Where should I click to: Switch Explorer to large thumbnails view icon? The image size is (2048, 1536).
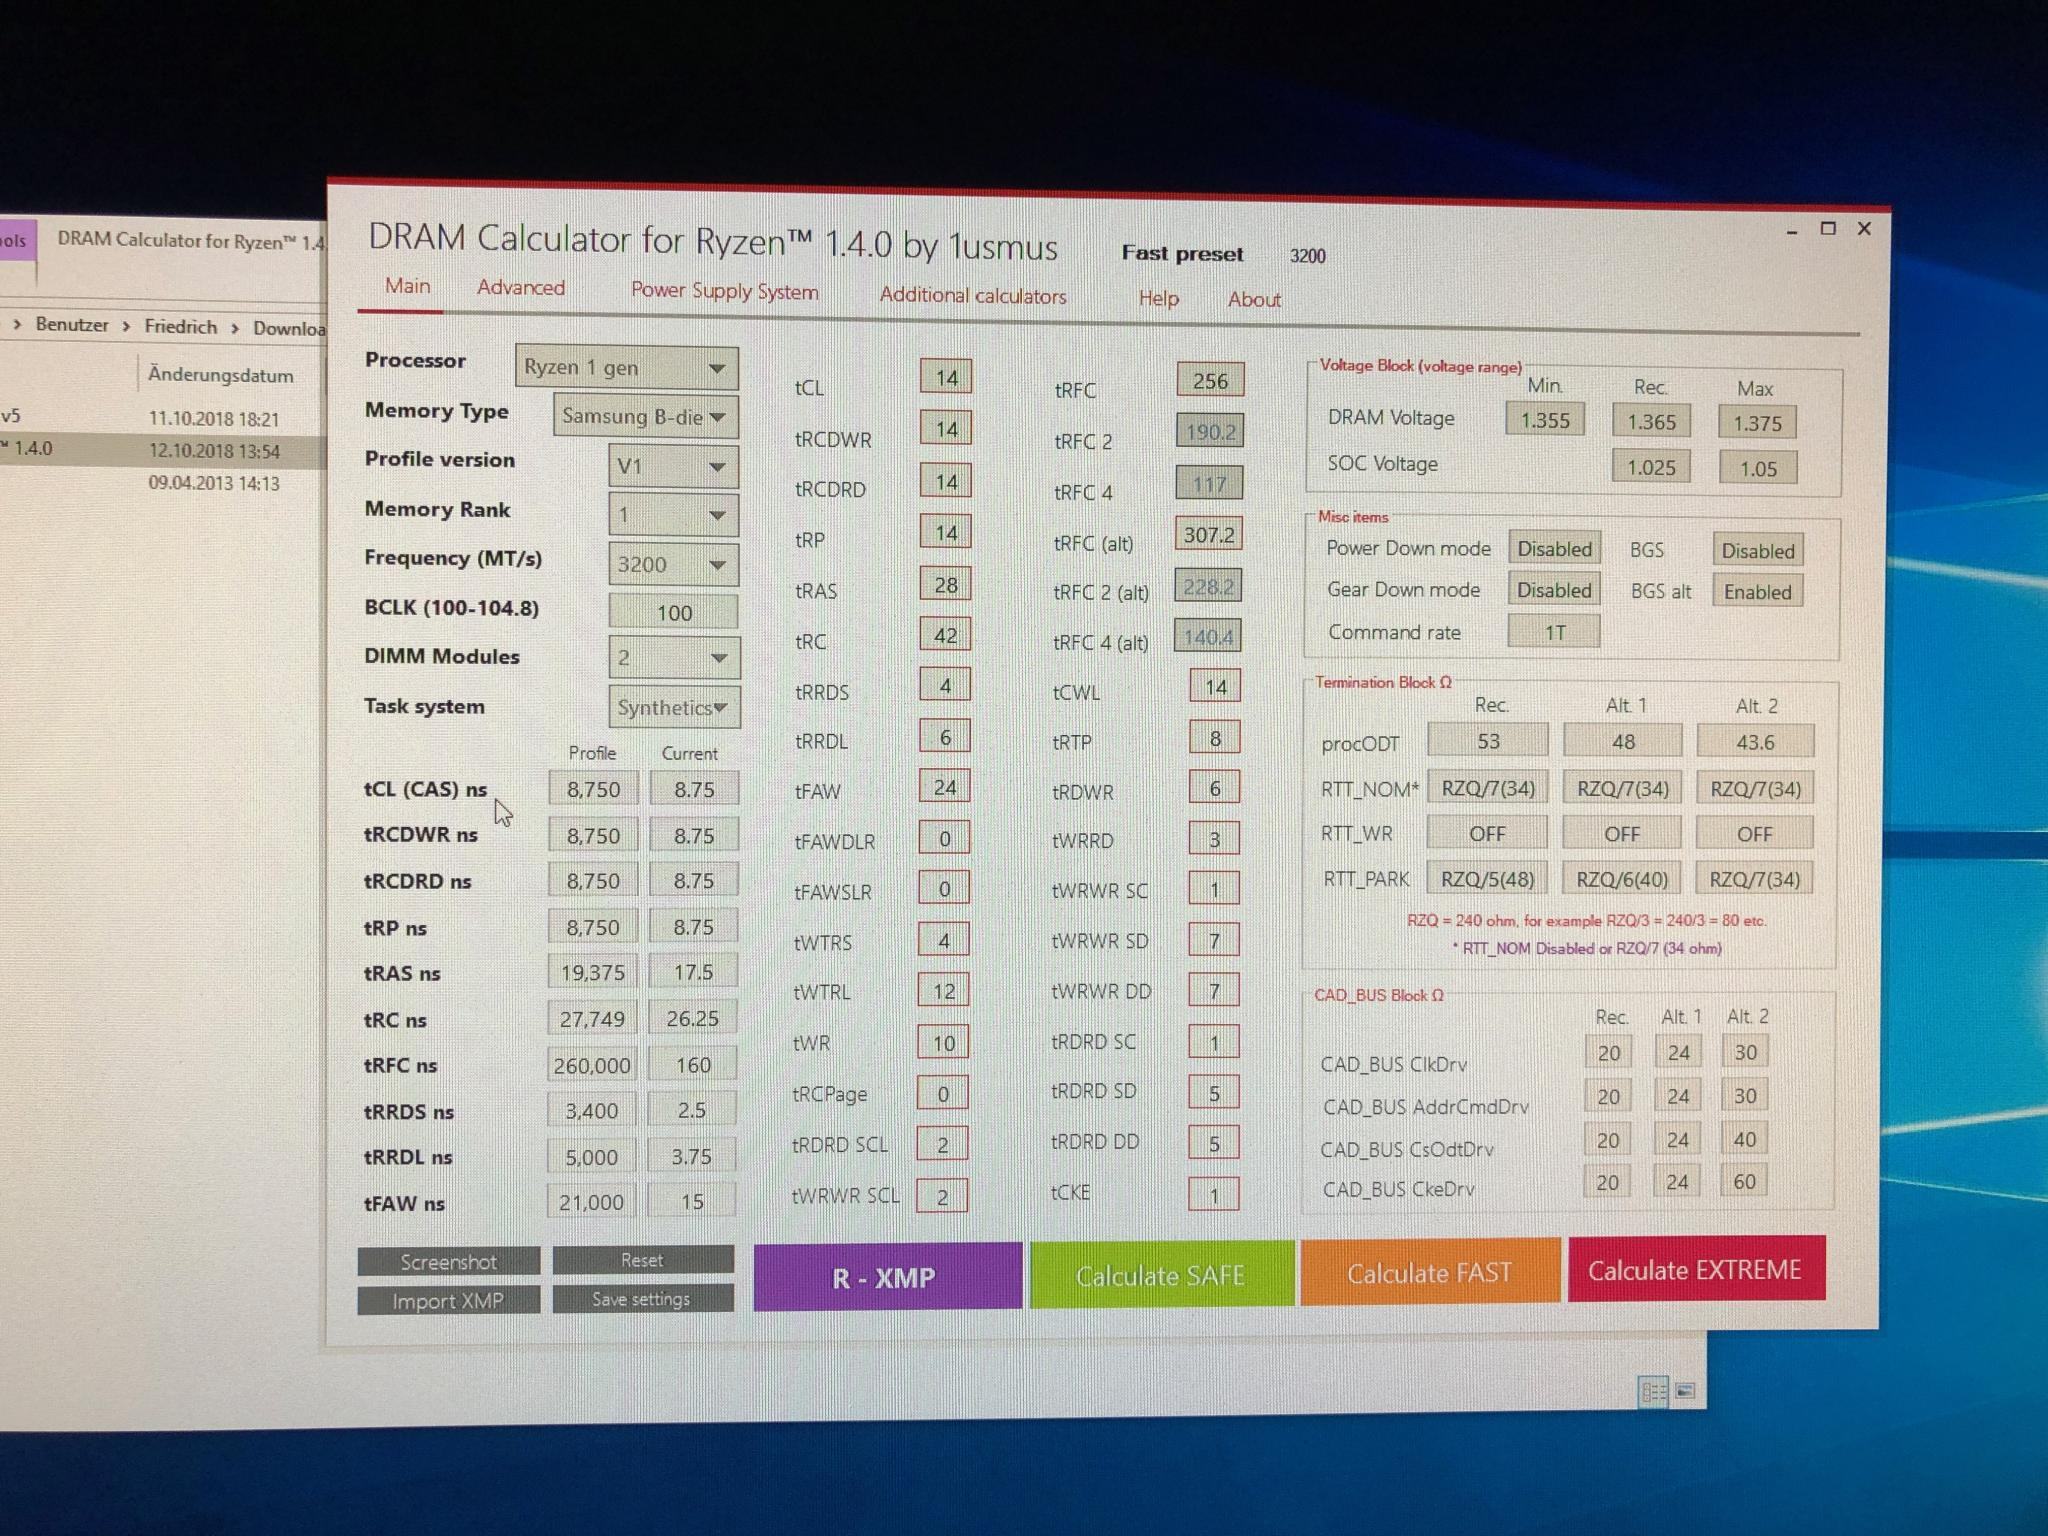click(1685, 1390)
